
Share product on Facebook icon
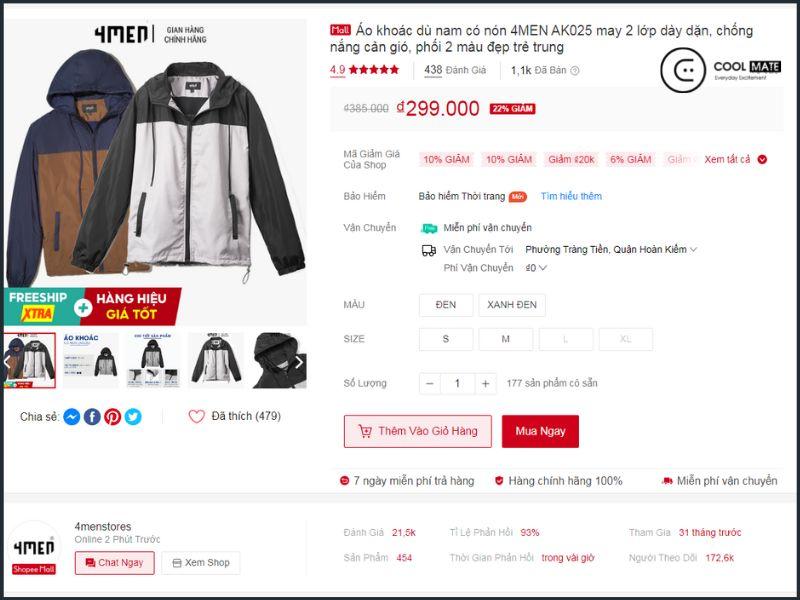point(92,417)
